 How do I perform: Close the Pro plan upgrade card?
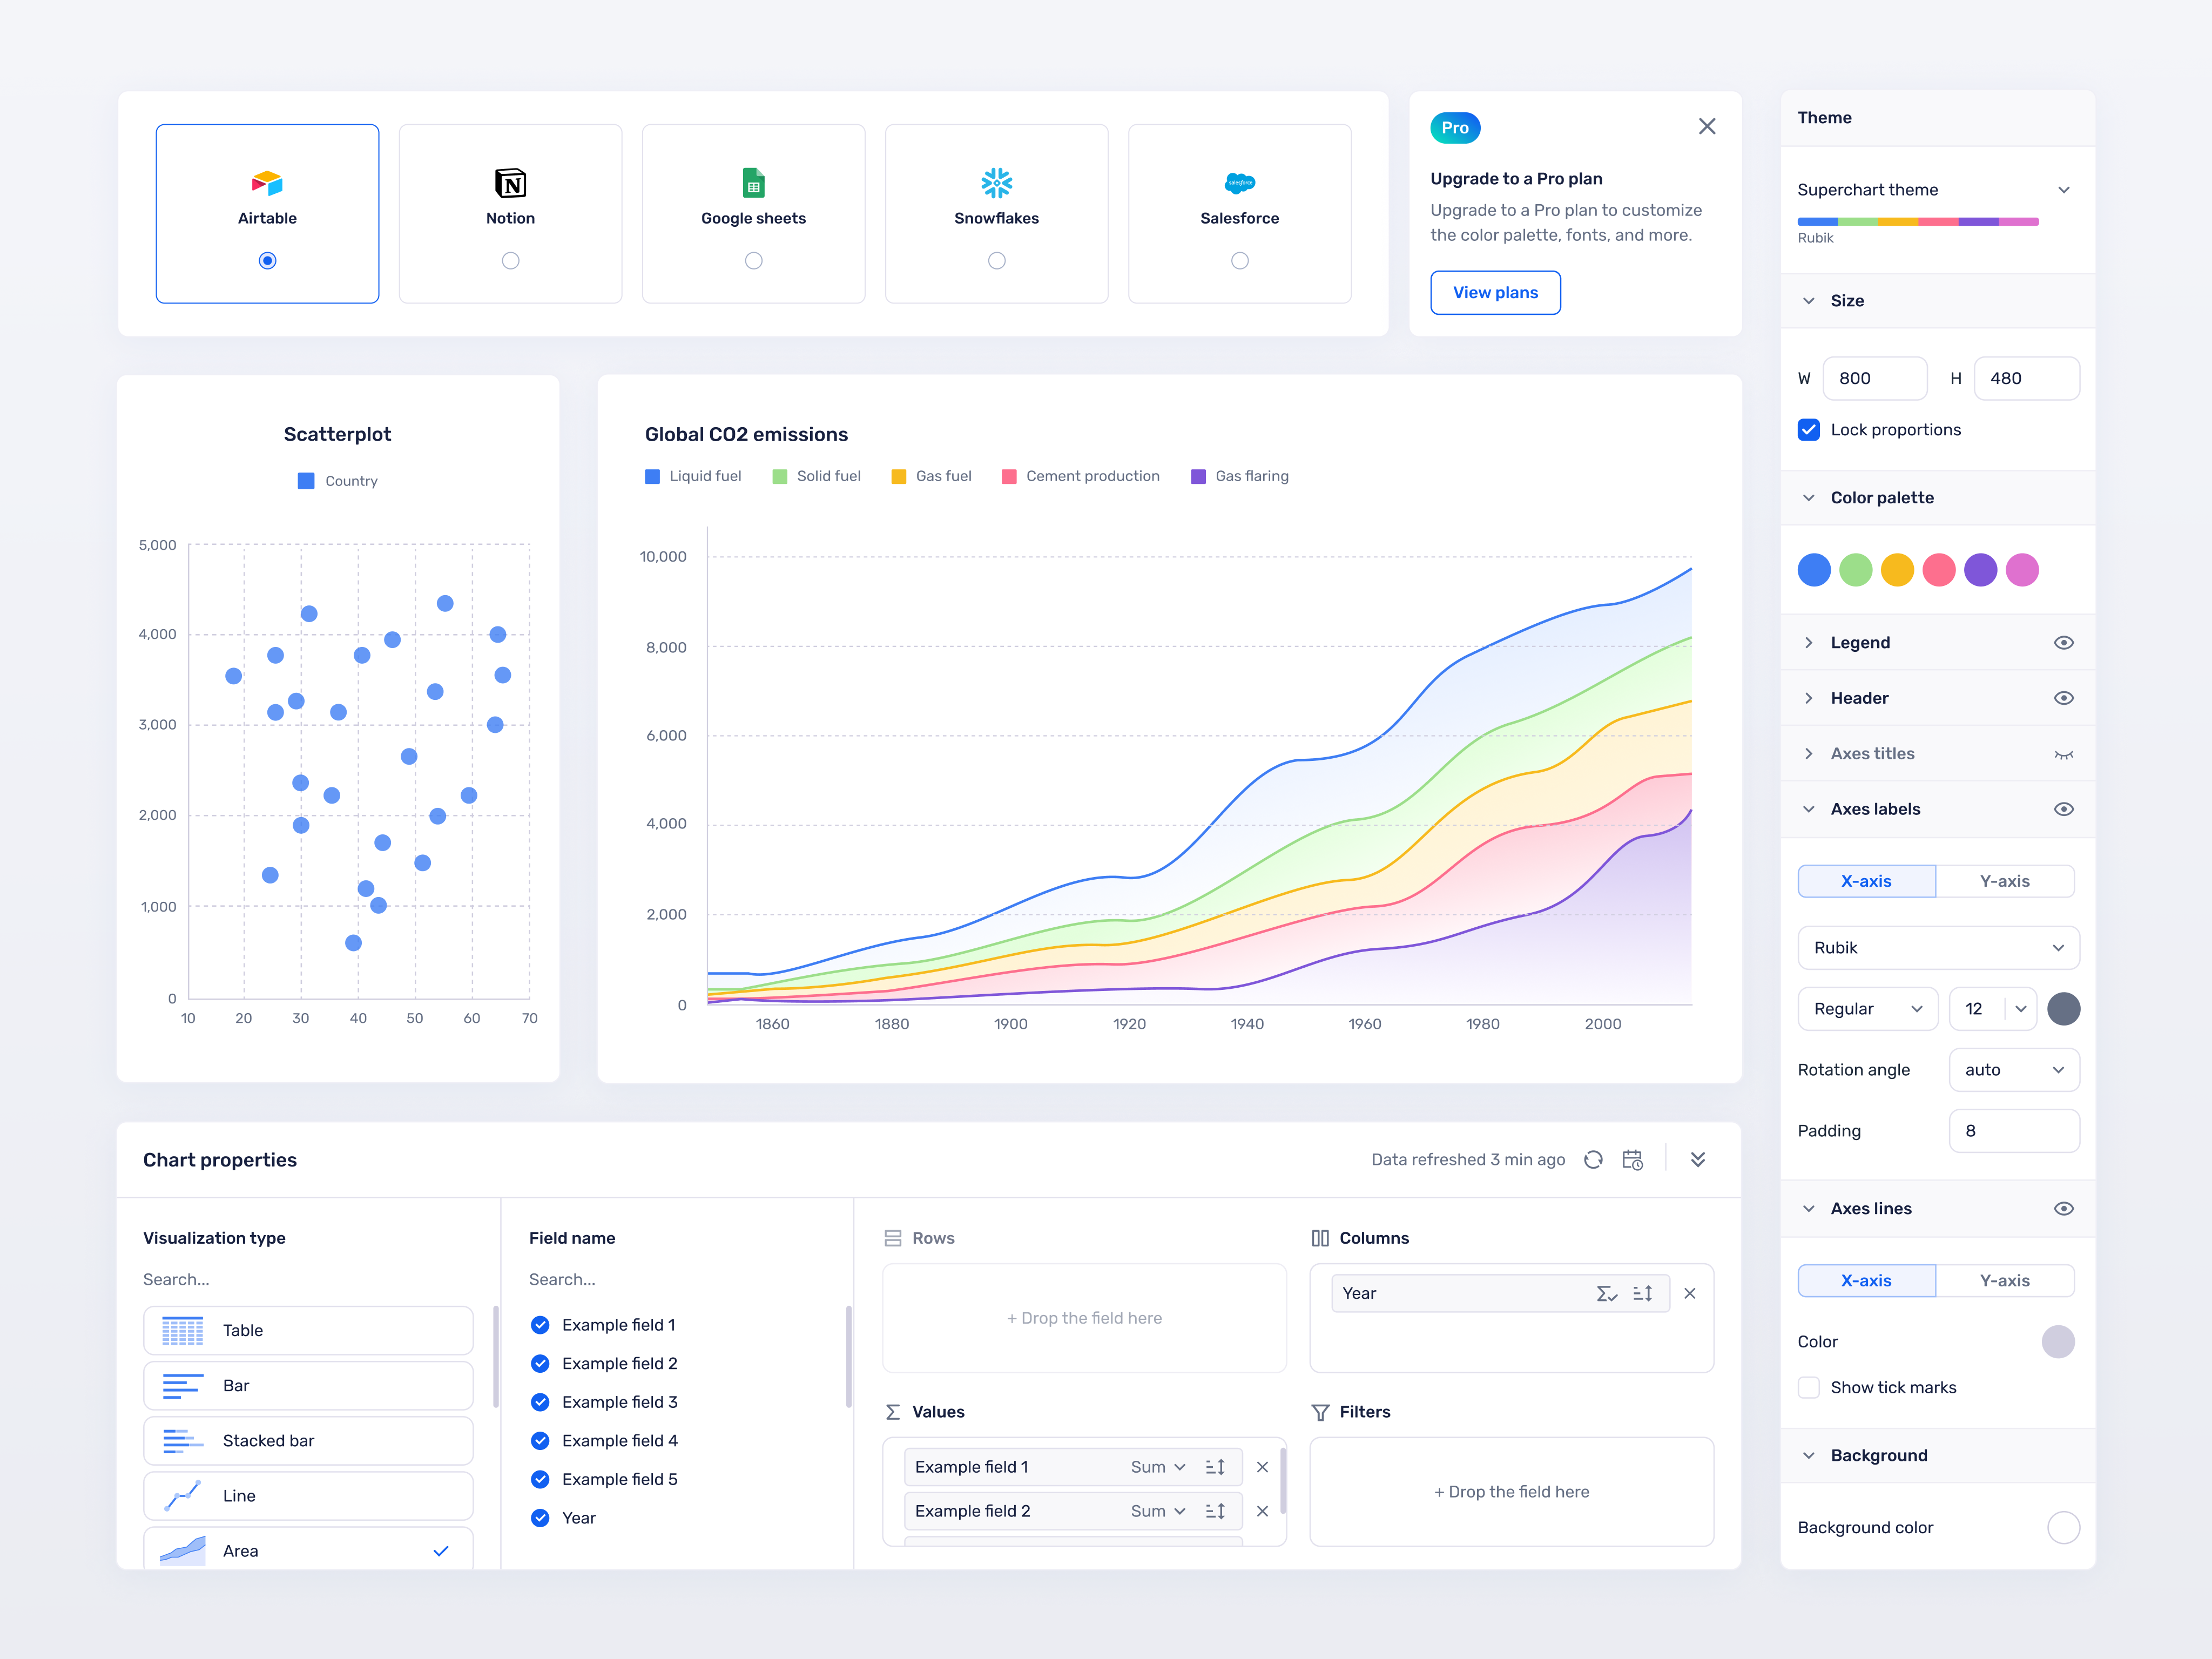[1707, 126]
